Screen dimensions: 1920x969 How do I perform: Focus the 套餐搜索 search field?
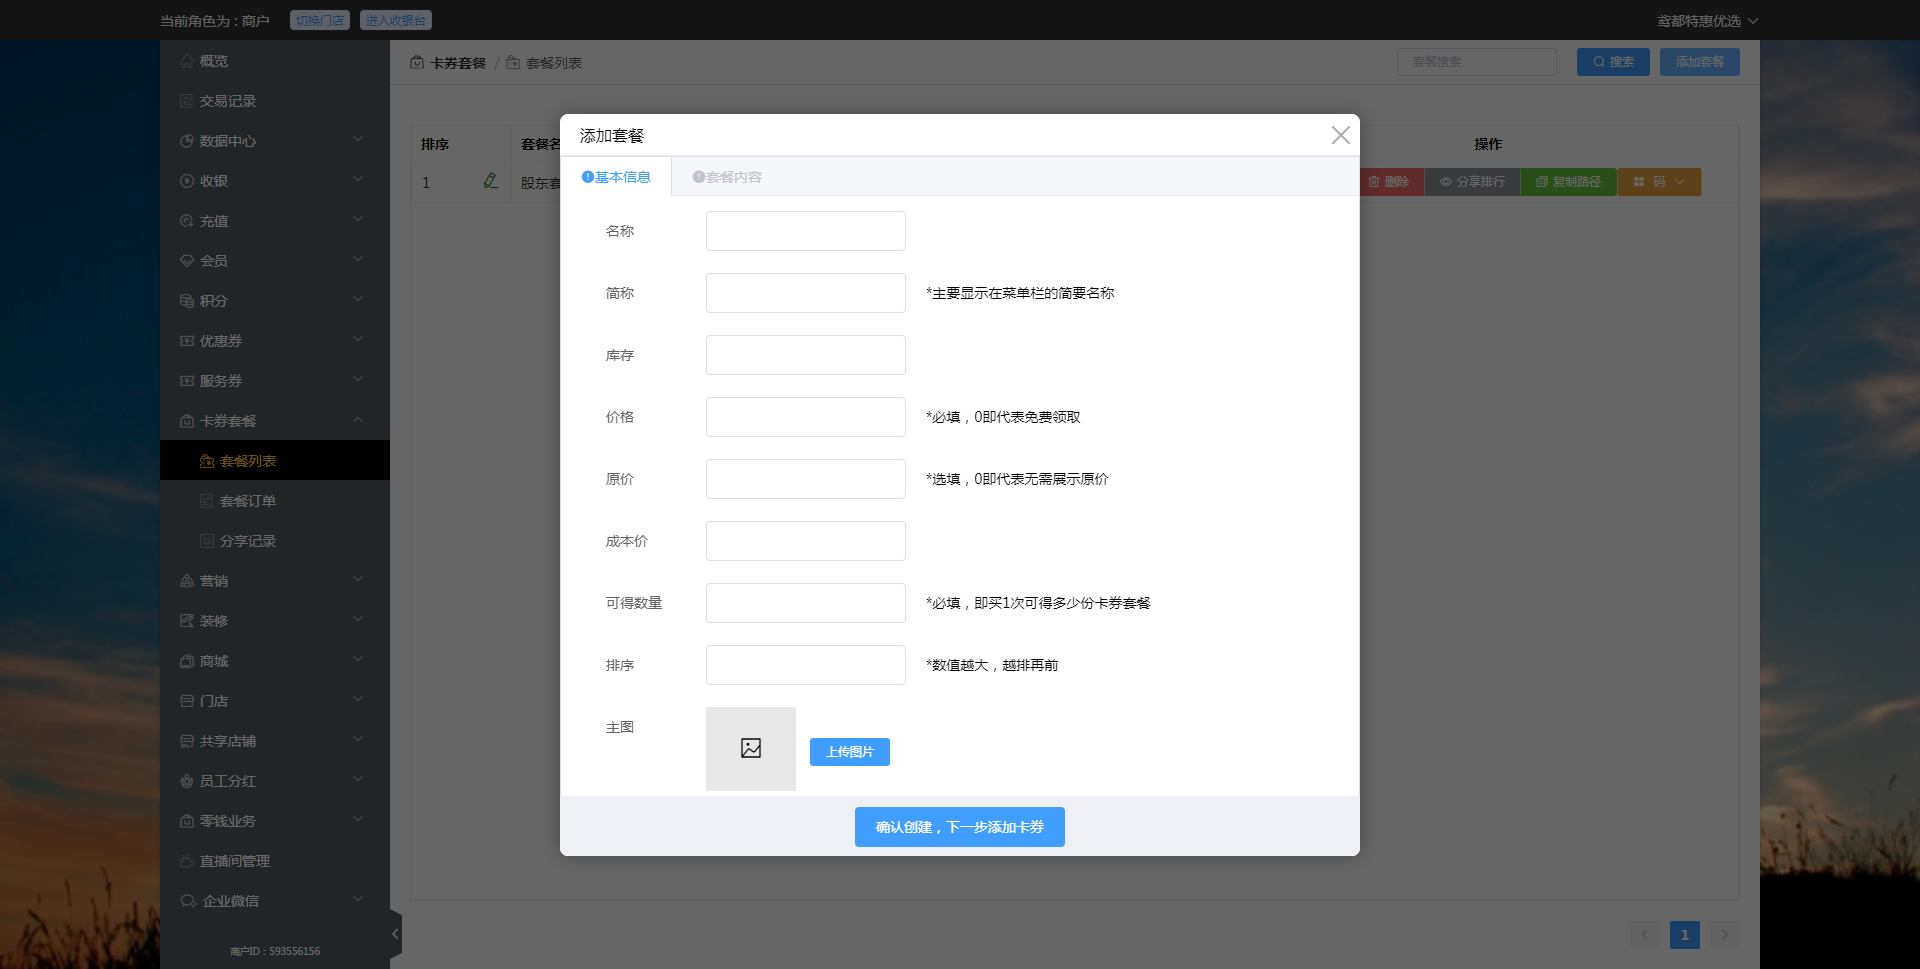coord(1477,62)
